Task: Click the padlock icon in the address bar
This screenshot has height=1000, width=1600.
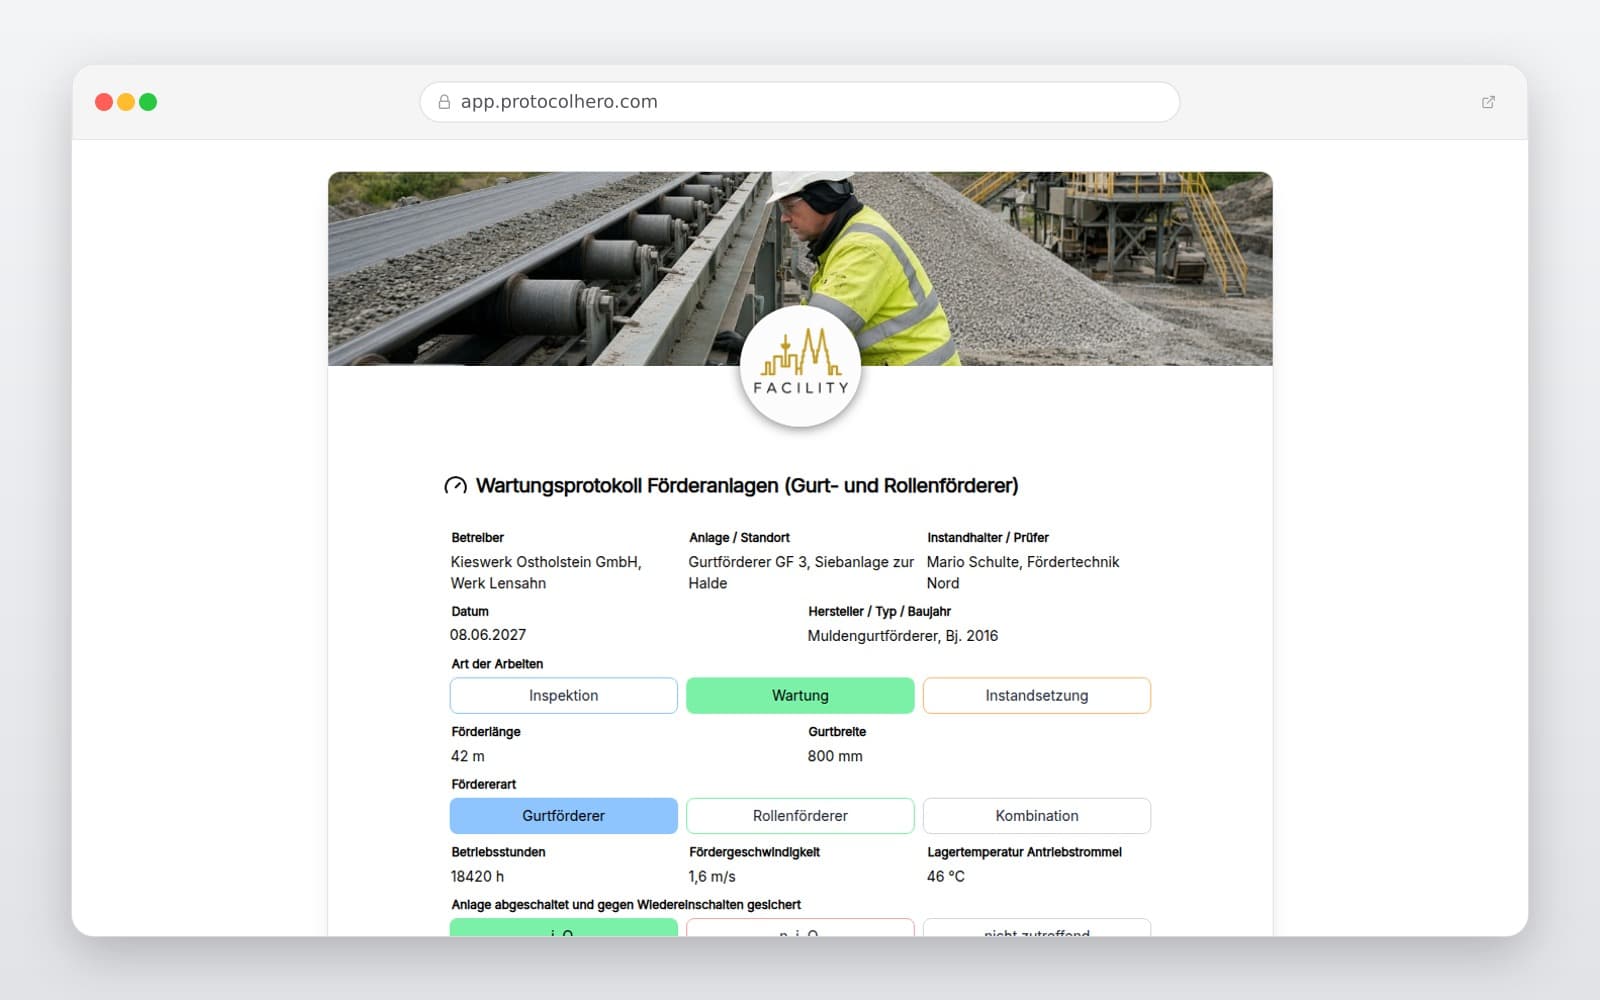Action: pyautogui.click(x=444, y=102)
